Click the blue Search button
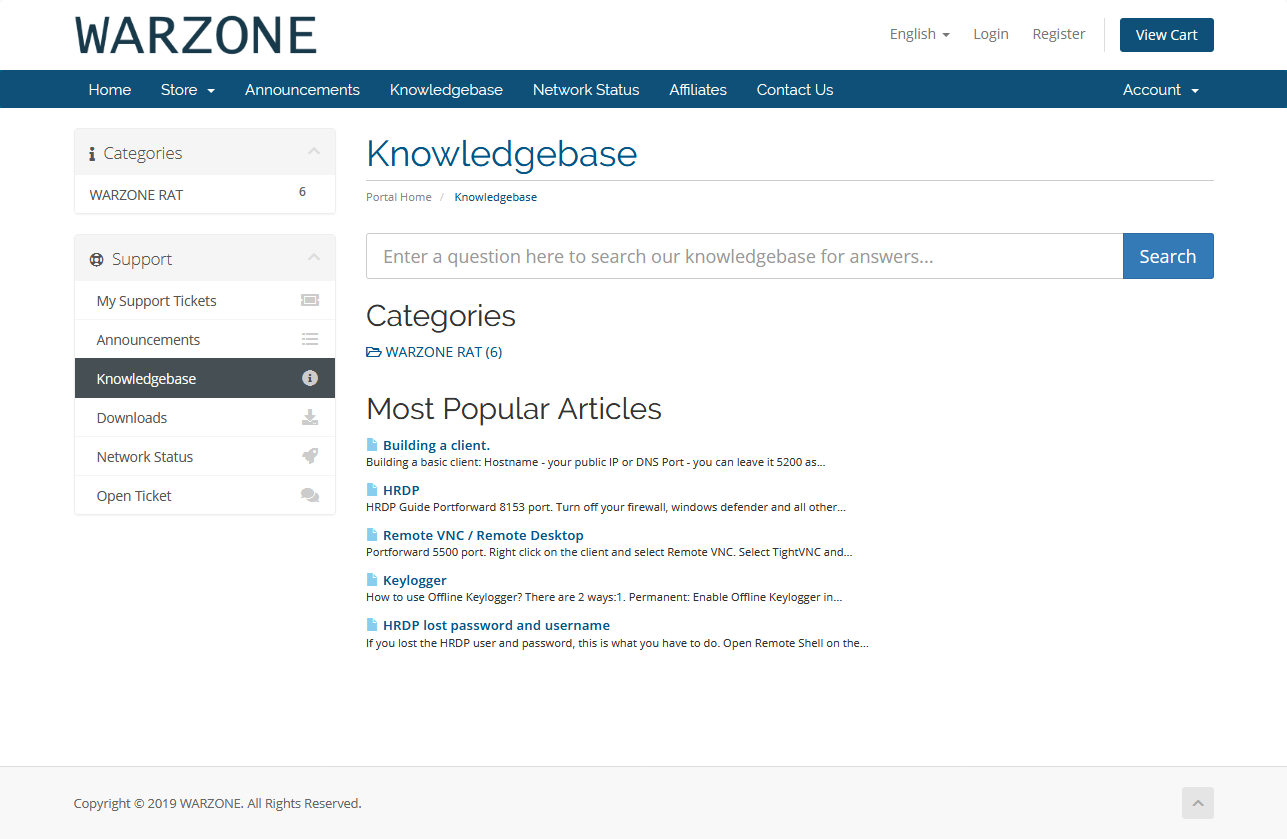 [1167, 256]
